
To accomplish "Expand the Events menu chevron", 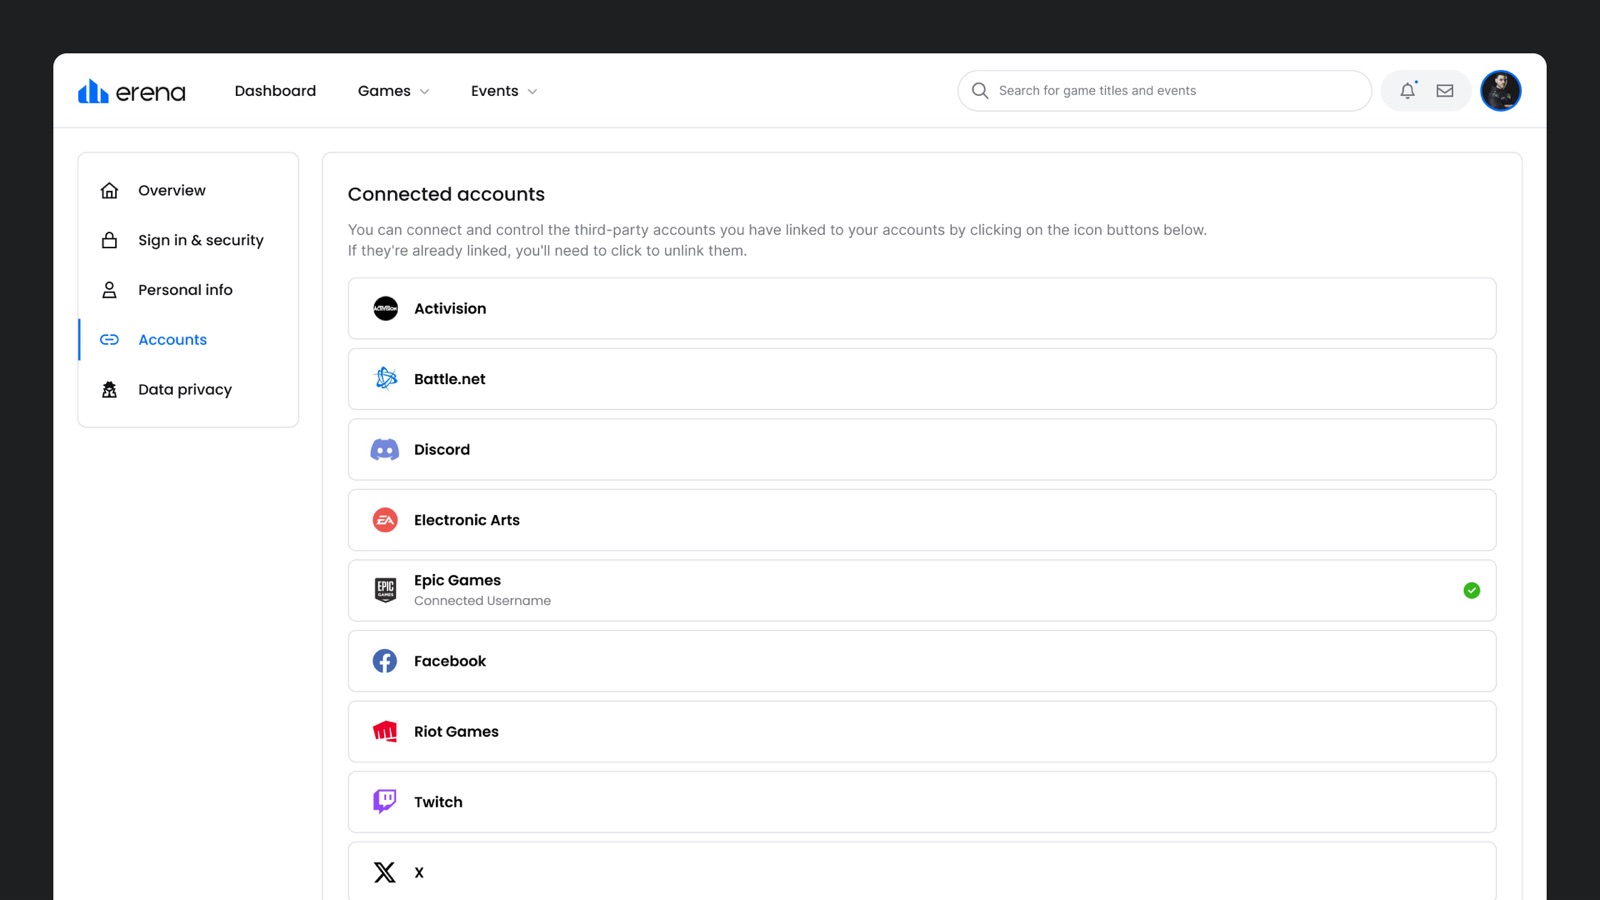I will pyautogui.click(x=532, y=92).
